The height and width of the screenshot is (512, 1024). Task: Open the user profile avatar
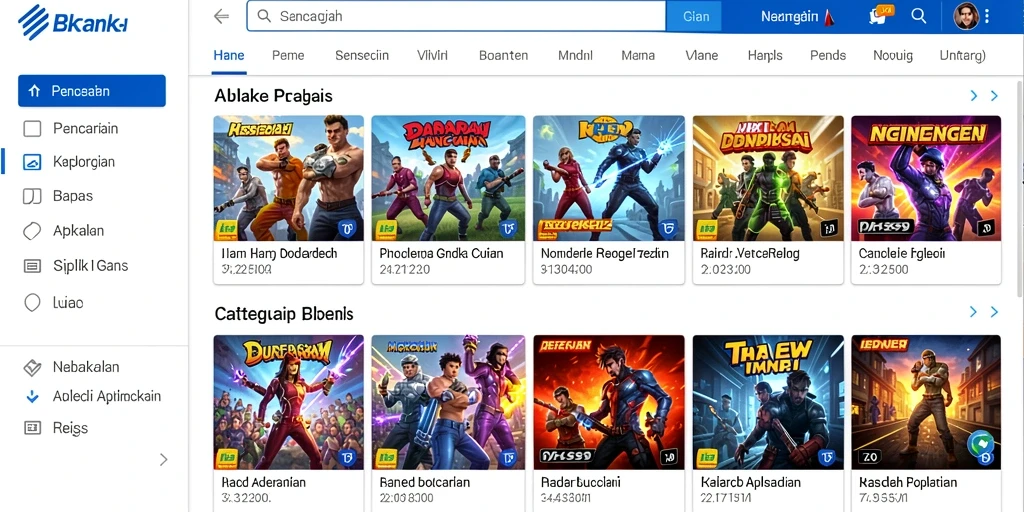pyautogui.click(x=967, y=16)
